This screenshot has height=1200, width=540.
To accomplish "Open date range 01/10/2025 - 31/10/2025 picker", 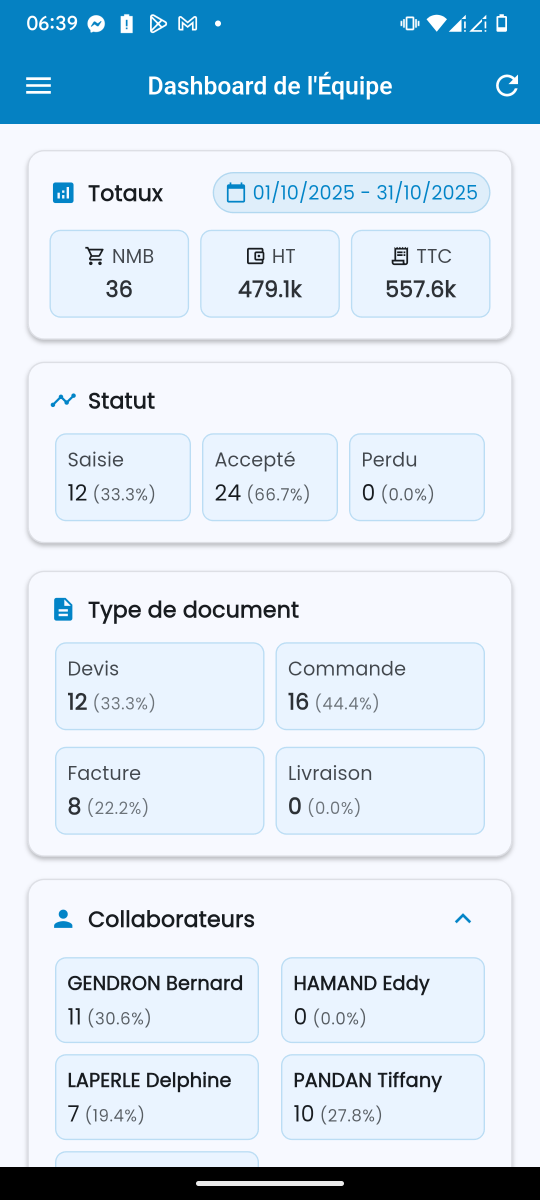I will pyautogui.click(x=351, y=193).
